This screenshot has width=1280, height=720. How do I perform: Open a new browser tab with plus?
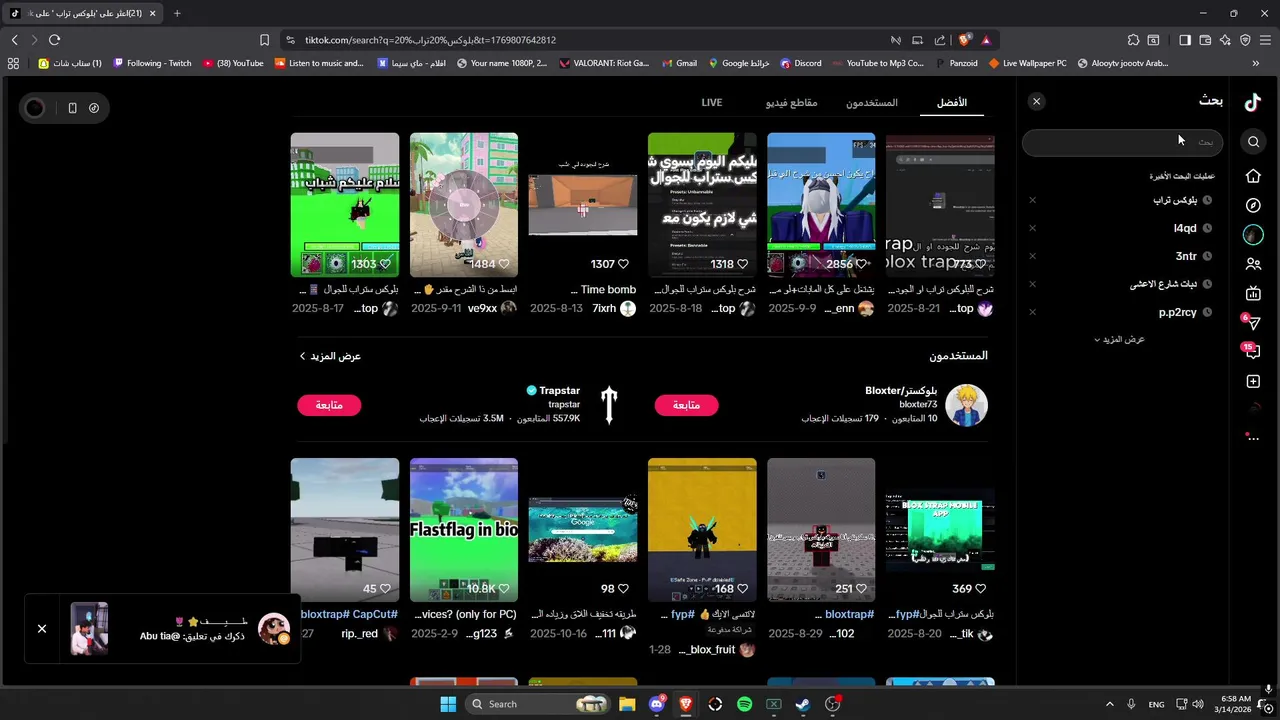point(177,13)
